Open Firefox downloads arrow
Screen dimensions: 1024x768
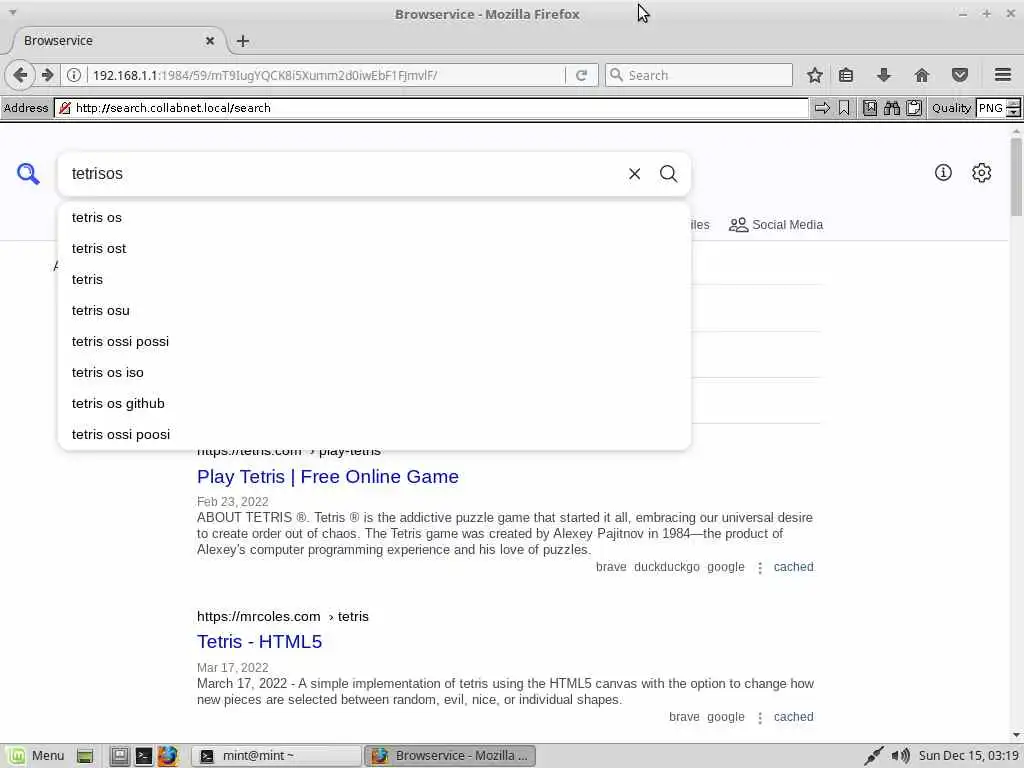884,75
